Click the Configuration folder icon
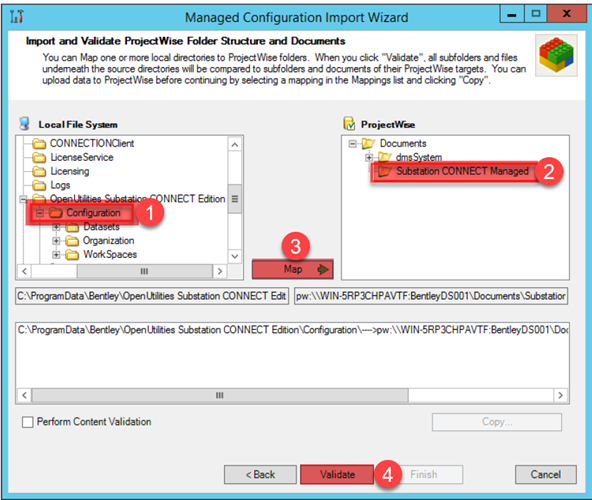Viewport: 592px width, 500px height. click(56, 213)
